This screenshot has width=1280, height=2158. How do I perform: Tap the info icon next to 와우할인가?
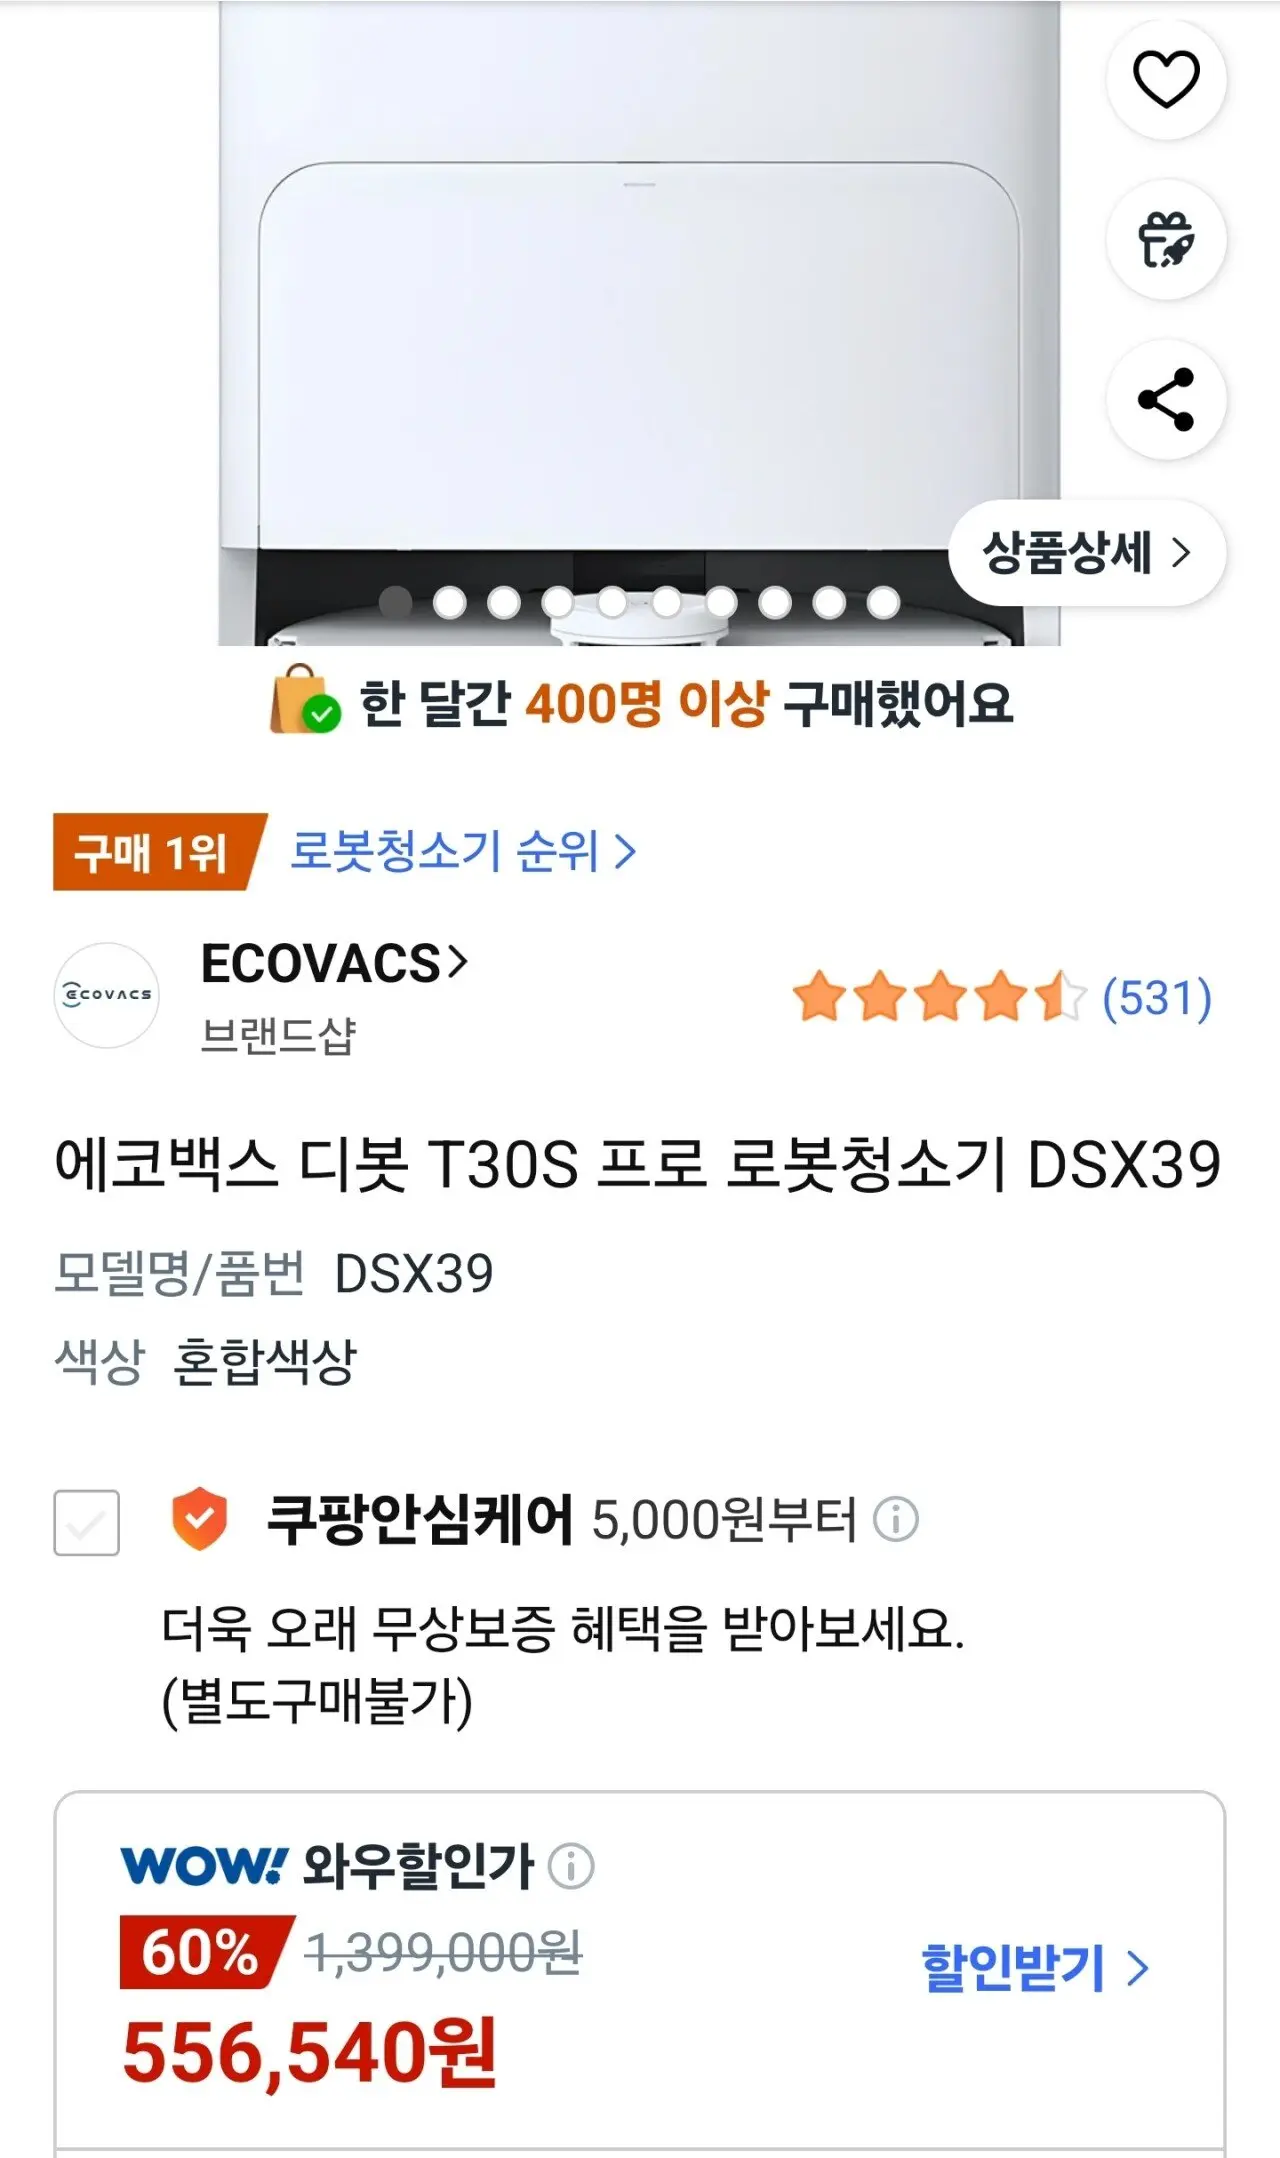pyautogui.click(x=572, y=1866)
